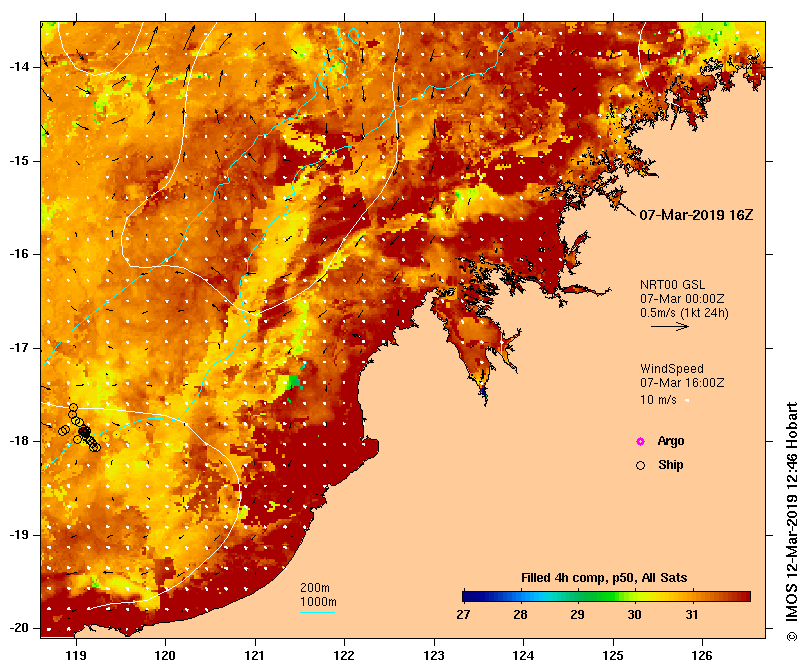Viewport: 809px width, 672px height.
Task: Click the latitude label -18
Action: [x=20, y=441]
